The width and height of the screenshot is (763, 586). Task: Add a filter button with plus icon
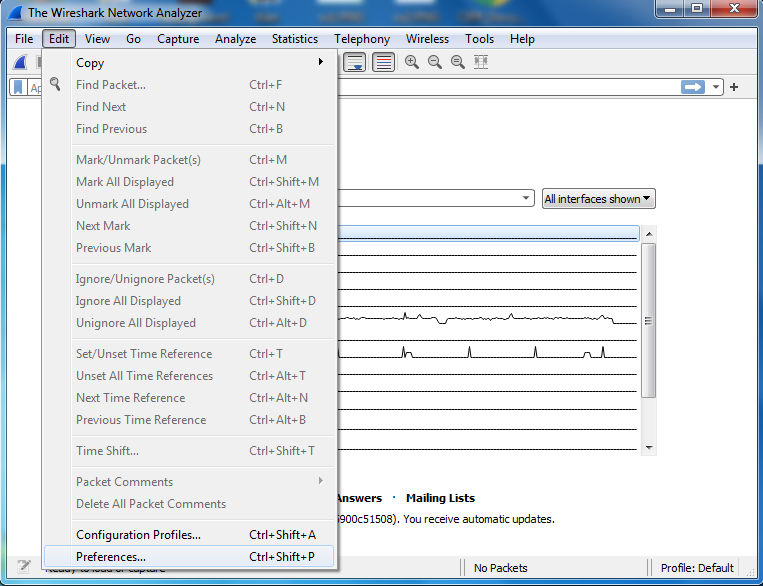click(734, 87)
